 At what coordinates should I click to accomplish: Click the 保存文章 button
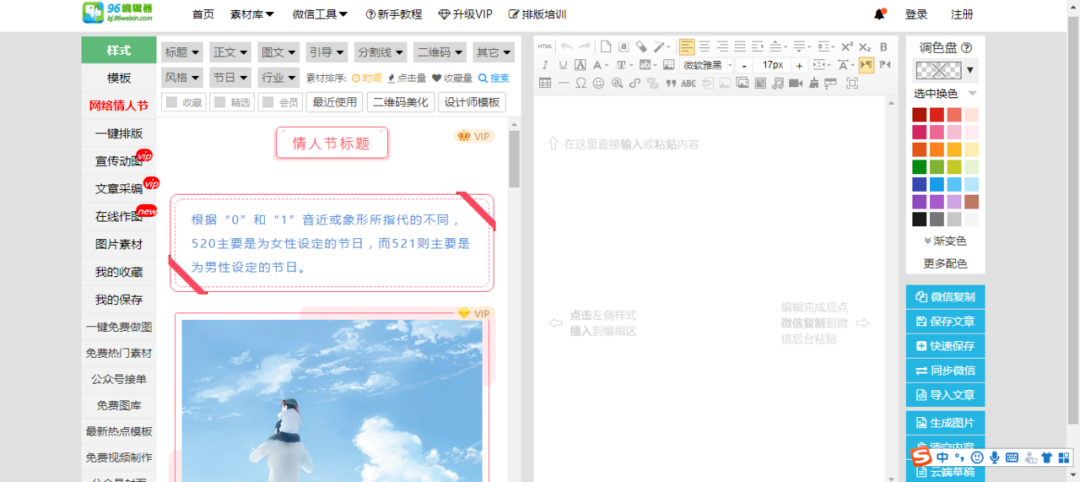point(945,321)
